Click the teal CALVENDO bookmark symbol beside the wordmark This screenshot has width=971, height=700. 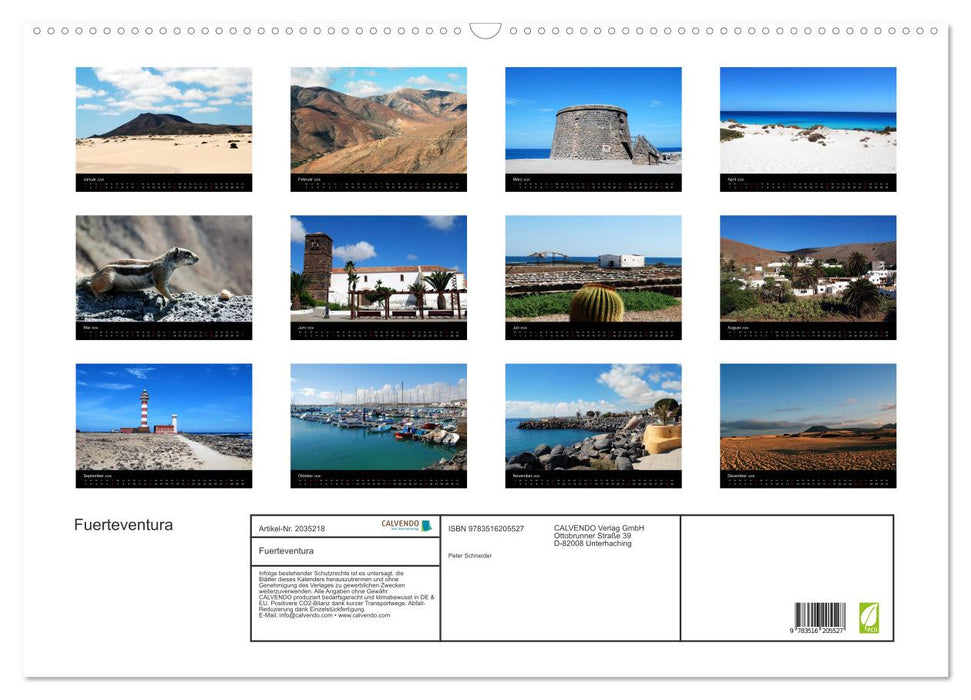pyautogui.click(x=427, y=525)
